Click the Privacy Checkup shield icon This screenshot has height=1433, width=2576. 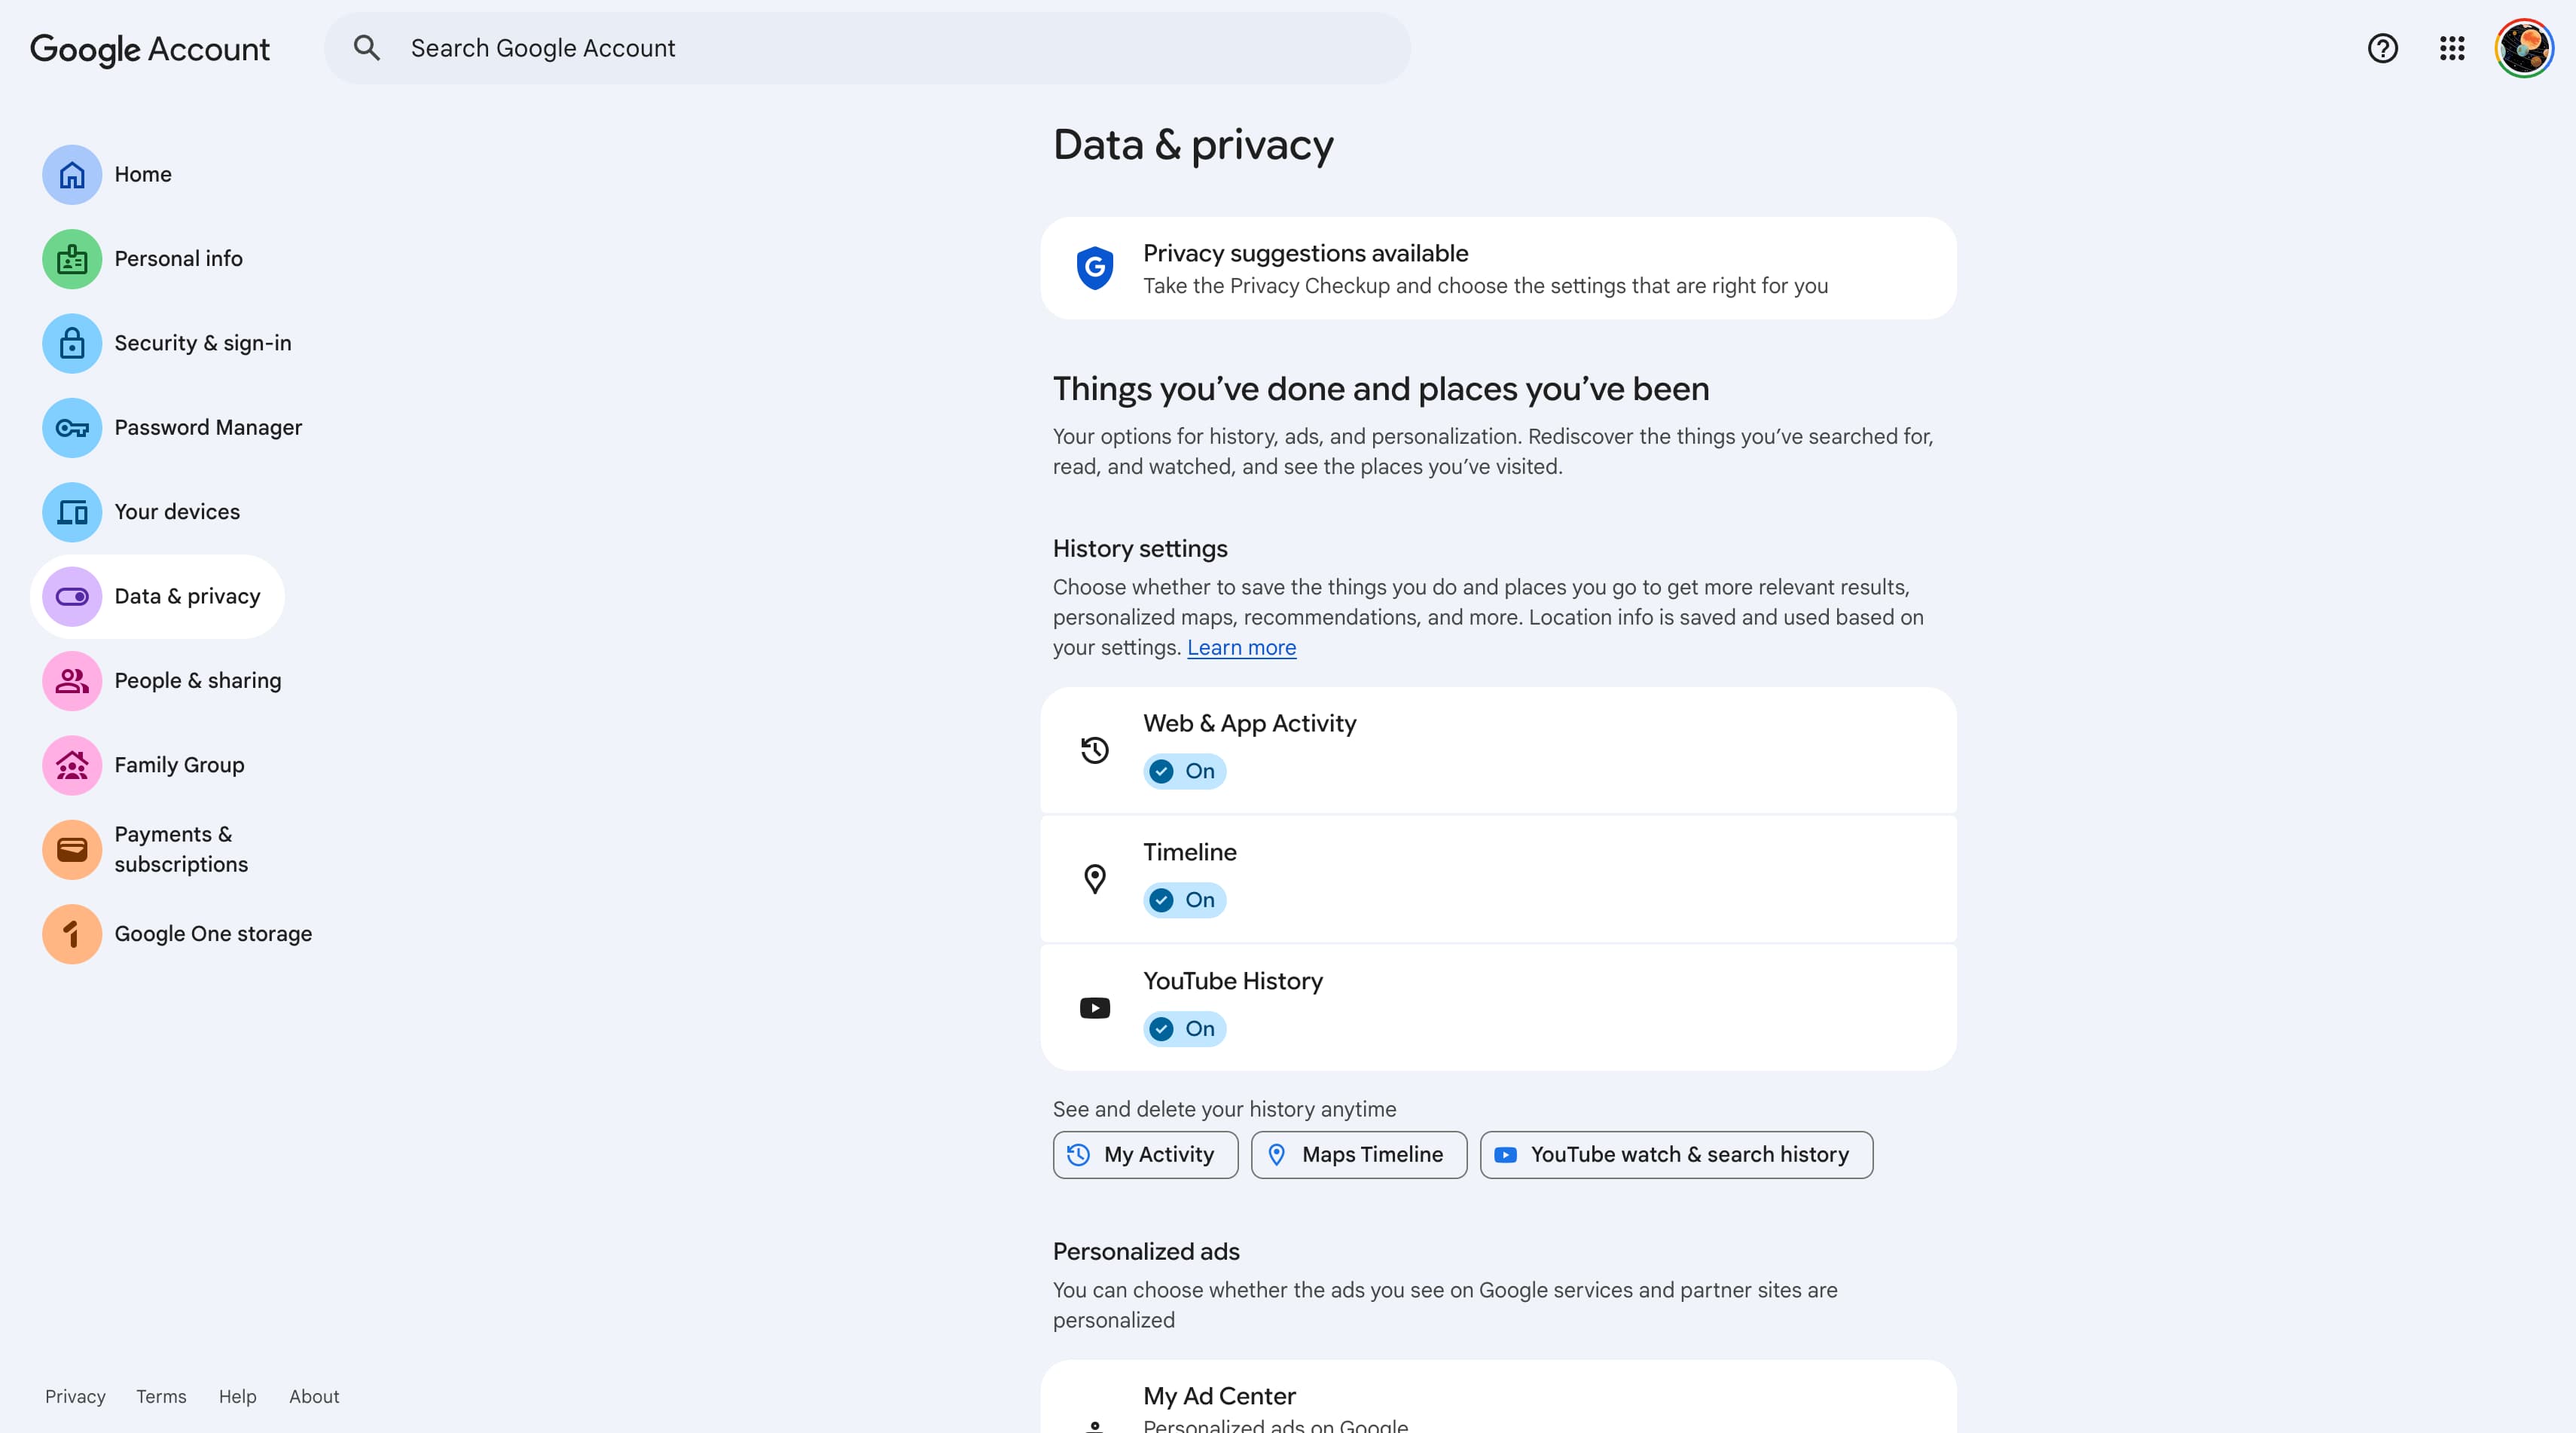[x=1095, y=268]
